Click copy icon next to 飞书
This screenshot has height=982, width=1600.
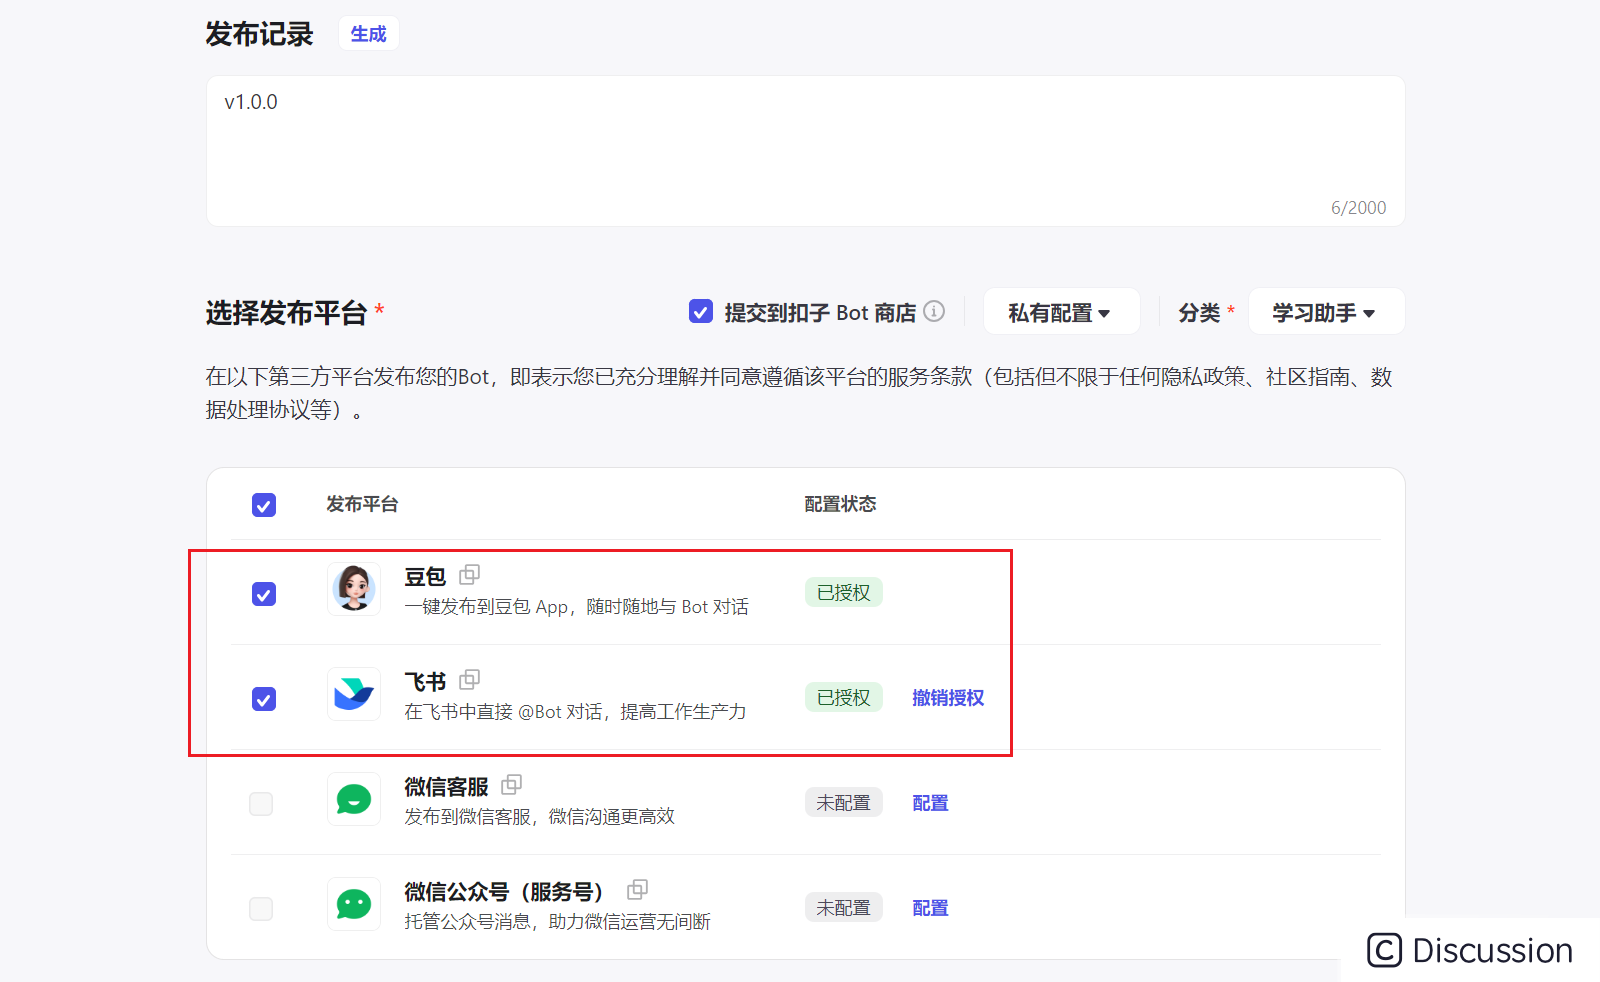tap(470, 680)
